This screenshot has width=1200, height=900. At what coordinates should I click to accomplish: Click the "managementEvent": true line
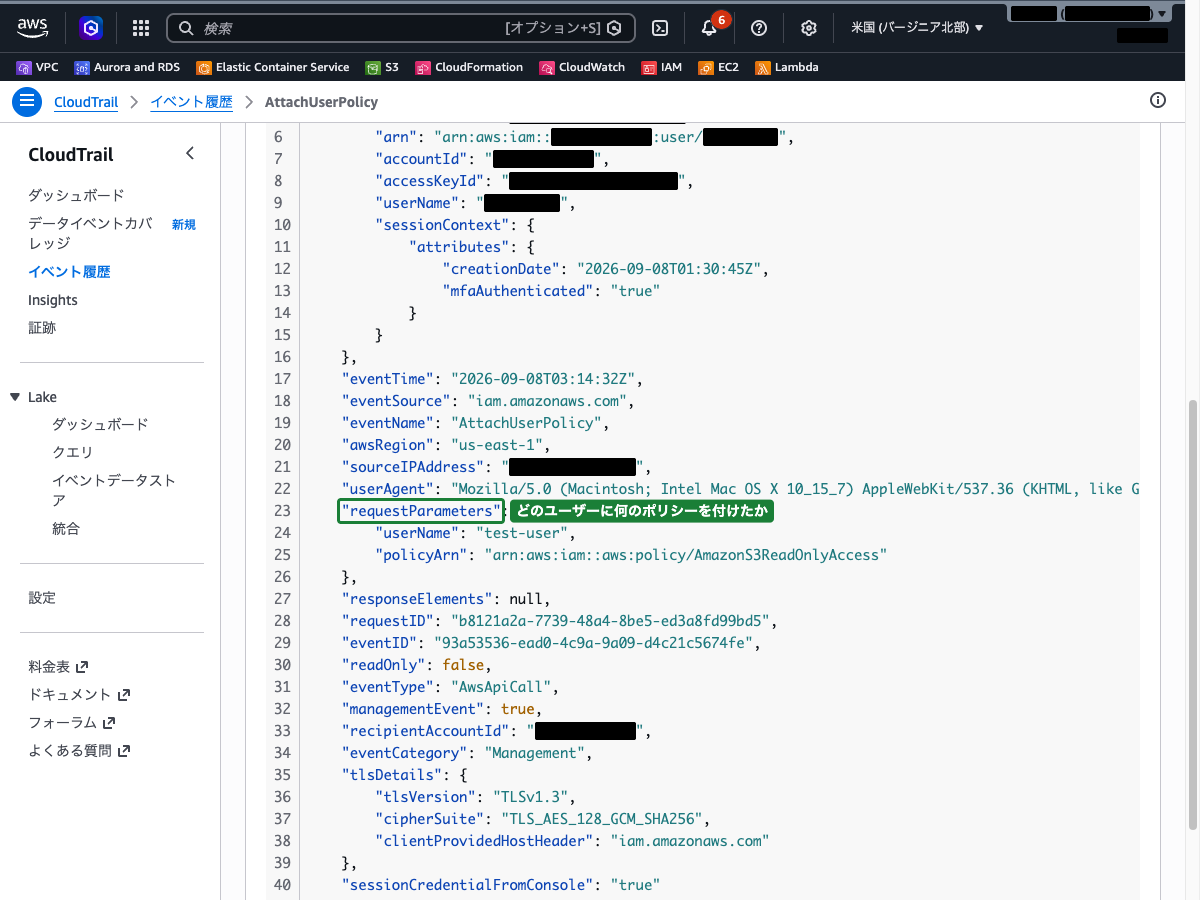[442, 709]
